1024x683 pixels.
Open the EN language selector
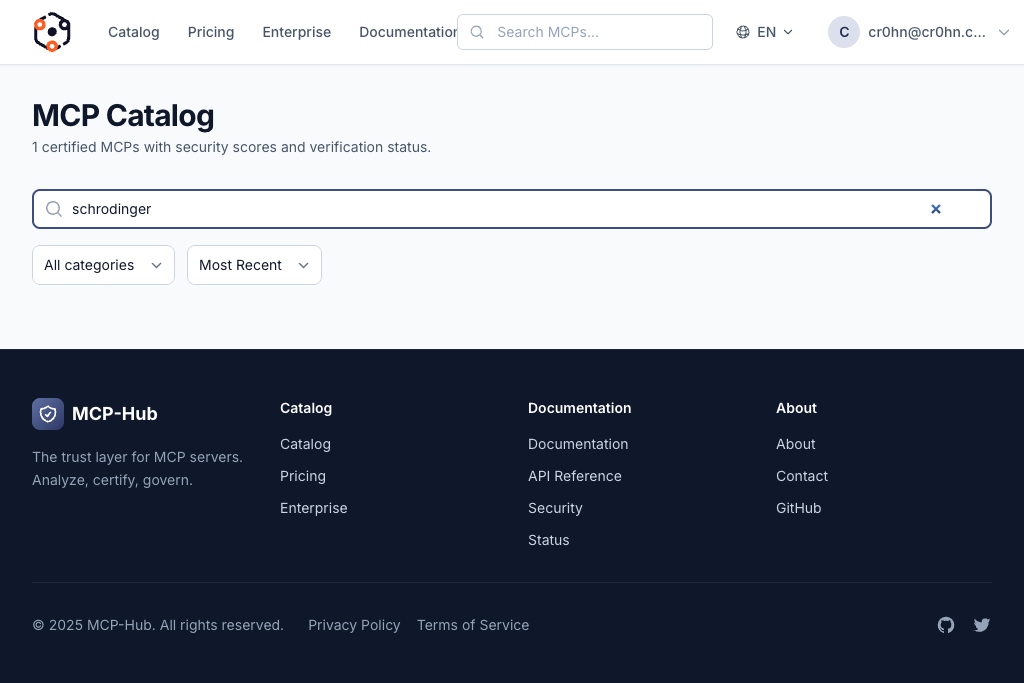(766, 32)
